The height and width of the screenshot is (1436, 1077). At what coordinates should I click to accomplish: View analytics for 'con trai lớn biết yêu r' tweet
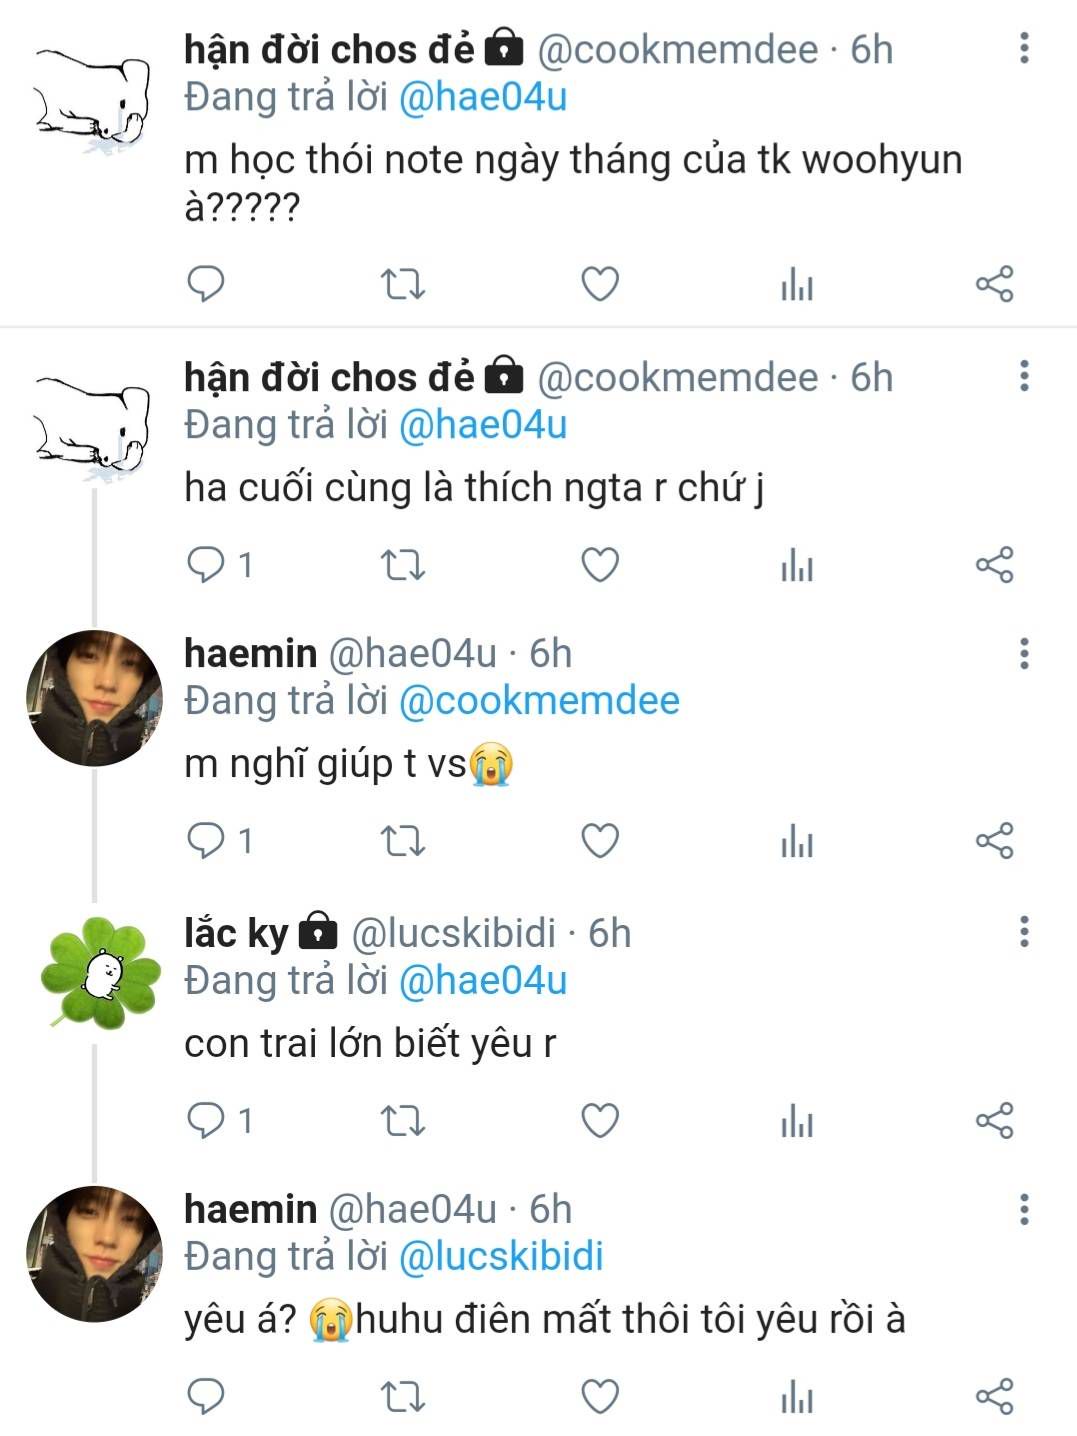(796, 1121)
